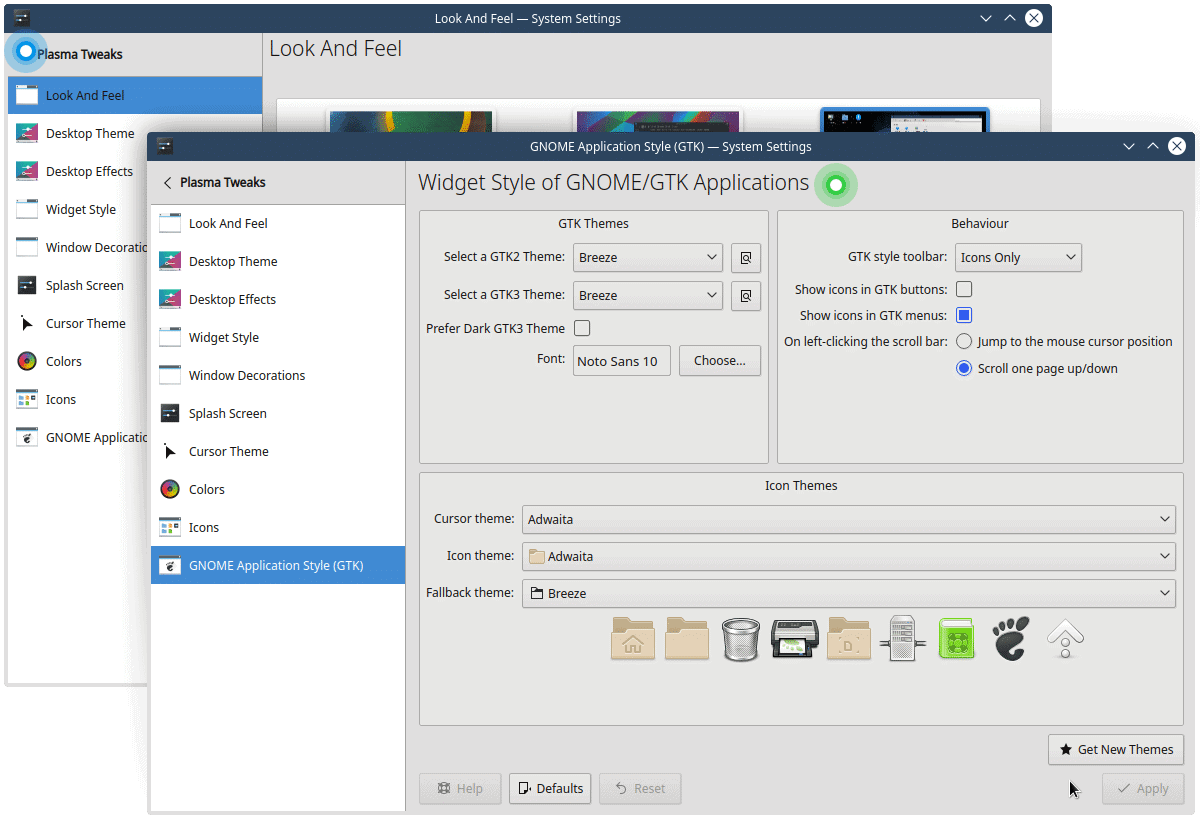Pick the blue-highlighted theme thumbnail in Look And Feel window
The image size is (1200, 820).
coord(905,120)
